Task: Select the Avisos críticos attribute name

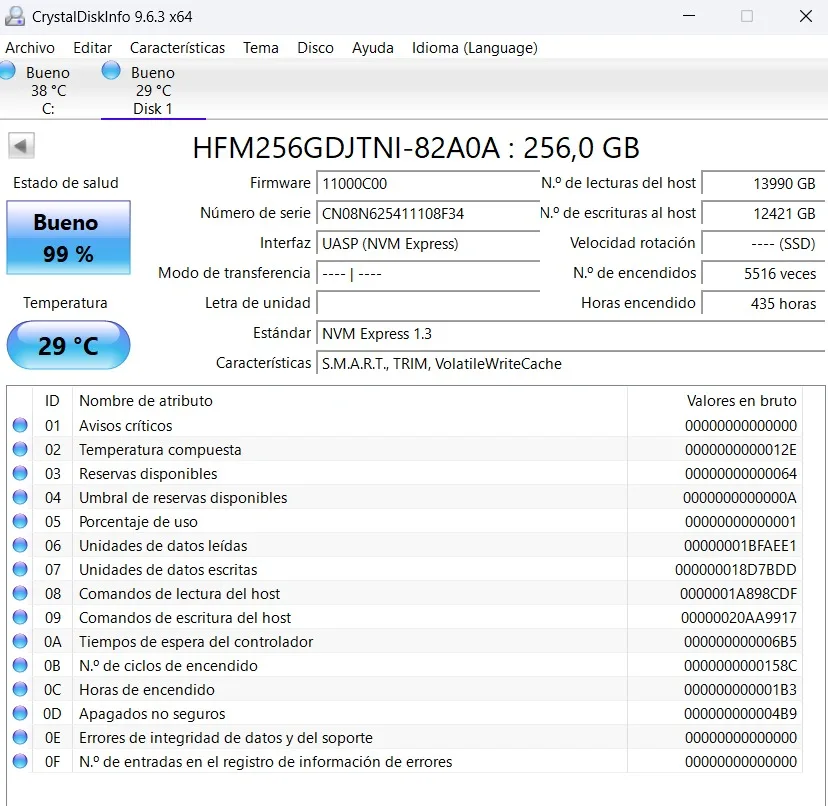Action: coord(126,426)
